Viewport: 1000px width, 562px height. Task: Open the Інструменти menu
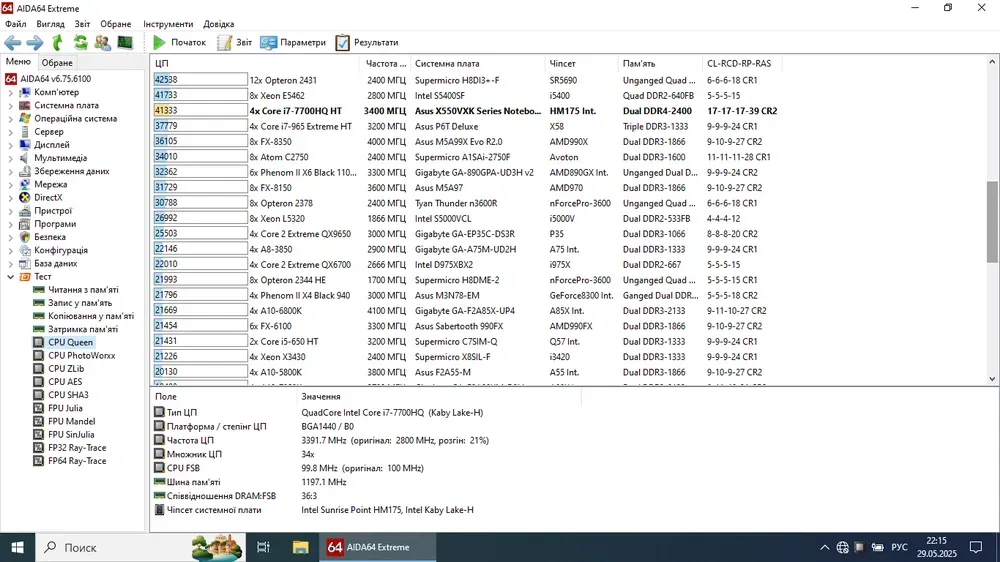pyautogui.click(x=168, y=23)
